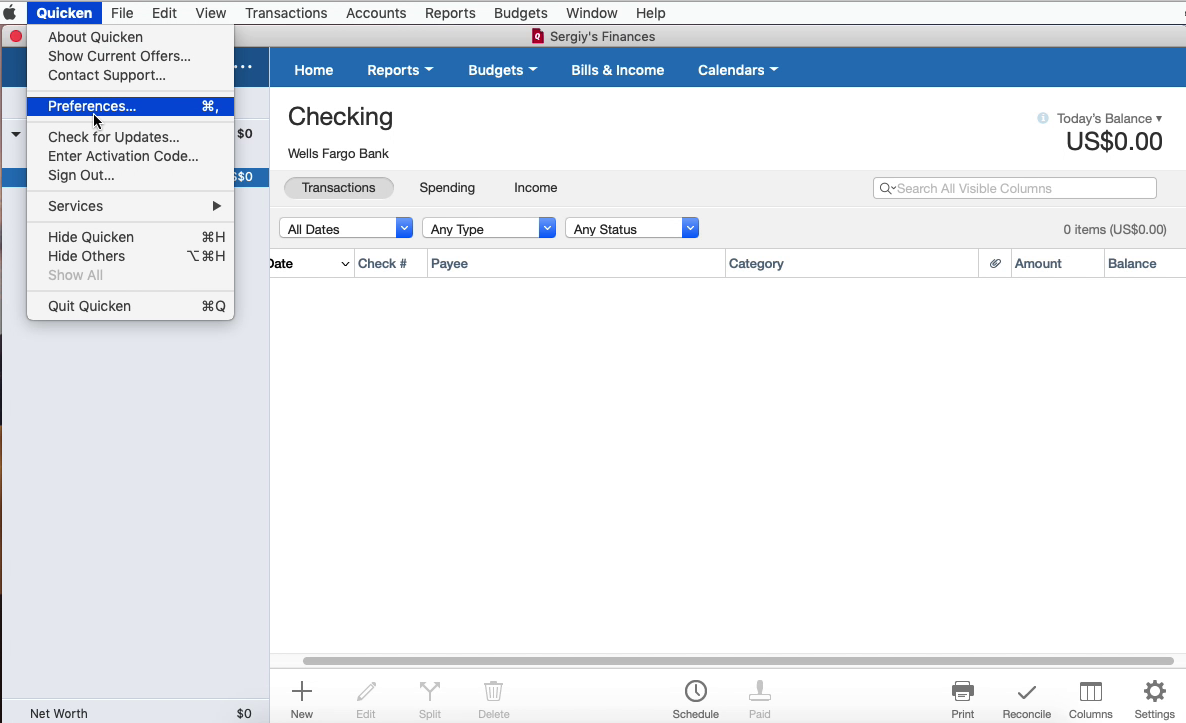Screen dimensions: 1186x723
Task: Choose Show Current Offers...
Action: [130, 56]
